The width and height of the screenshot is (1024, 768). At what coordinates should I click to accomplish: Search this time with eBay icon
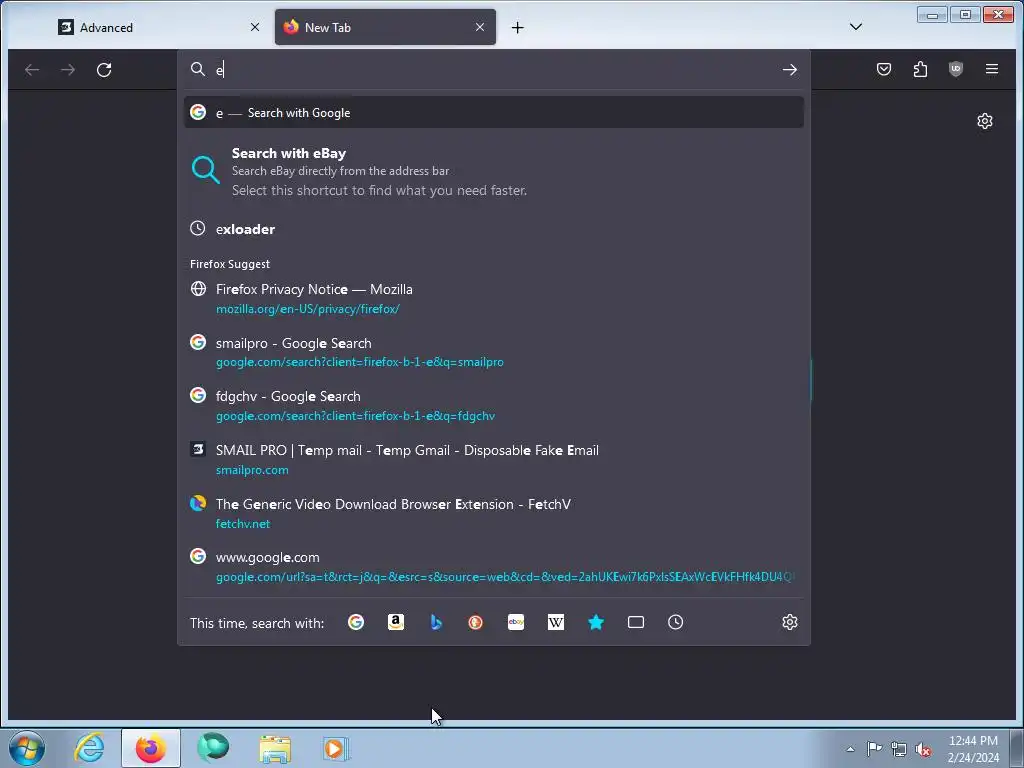pyautogui.click(x=516, y=622)
